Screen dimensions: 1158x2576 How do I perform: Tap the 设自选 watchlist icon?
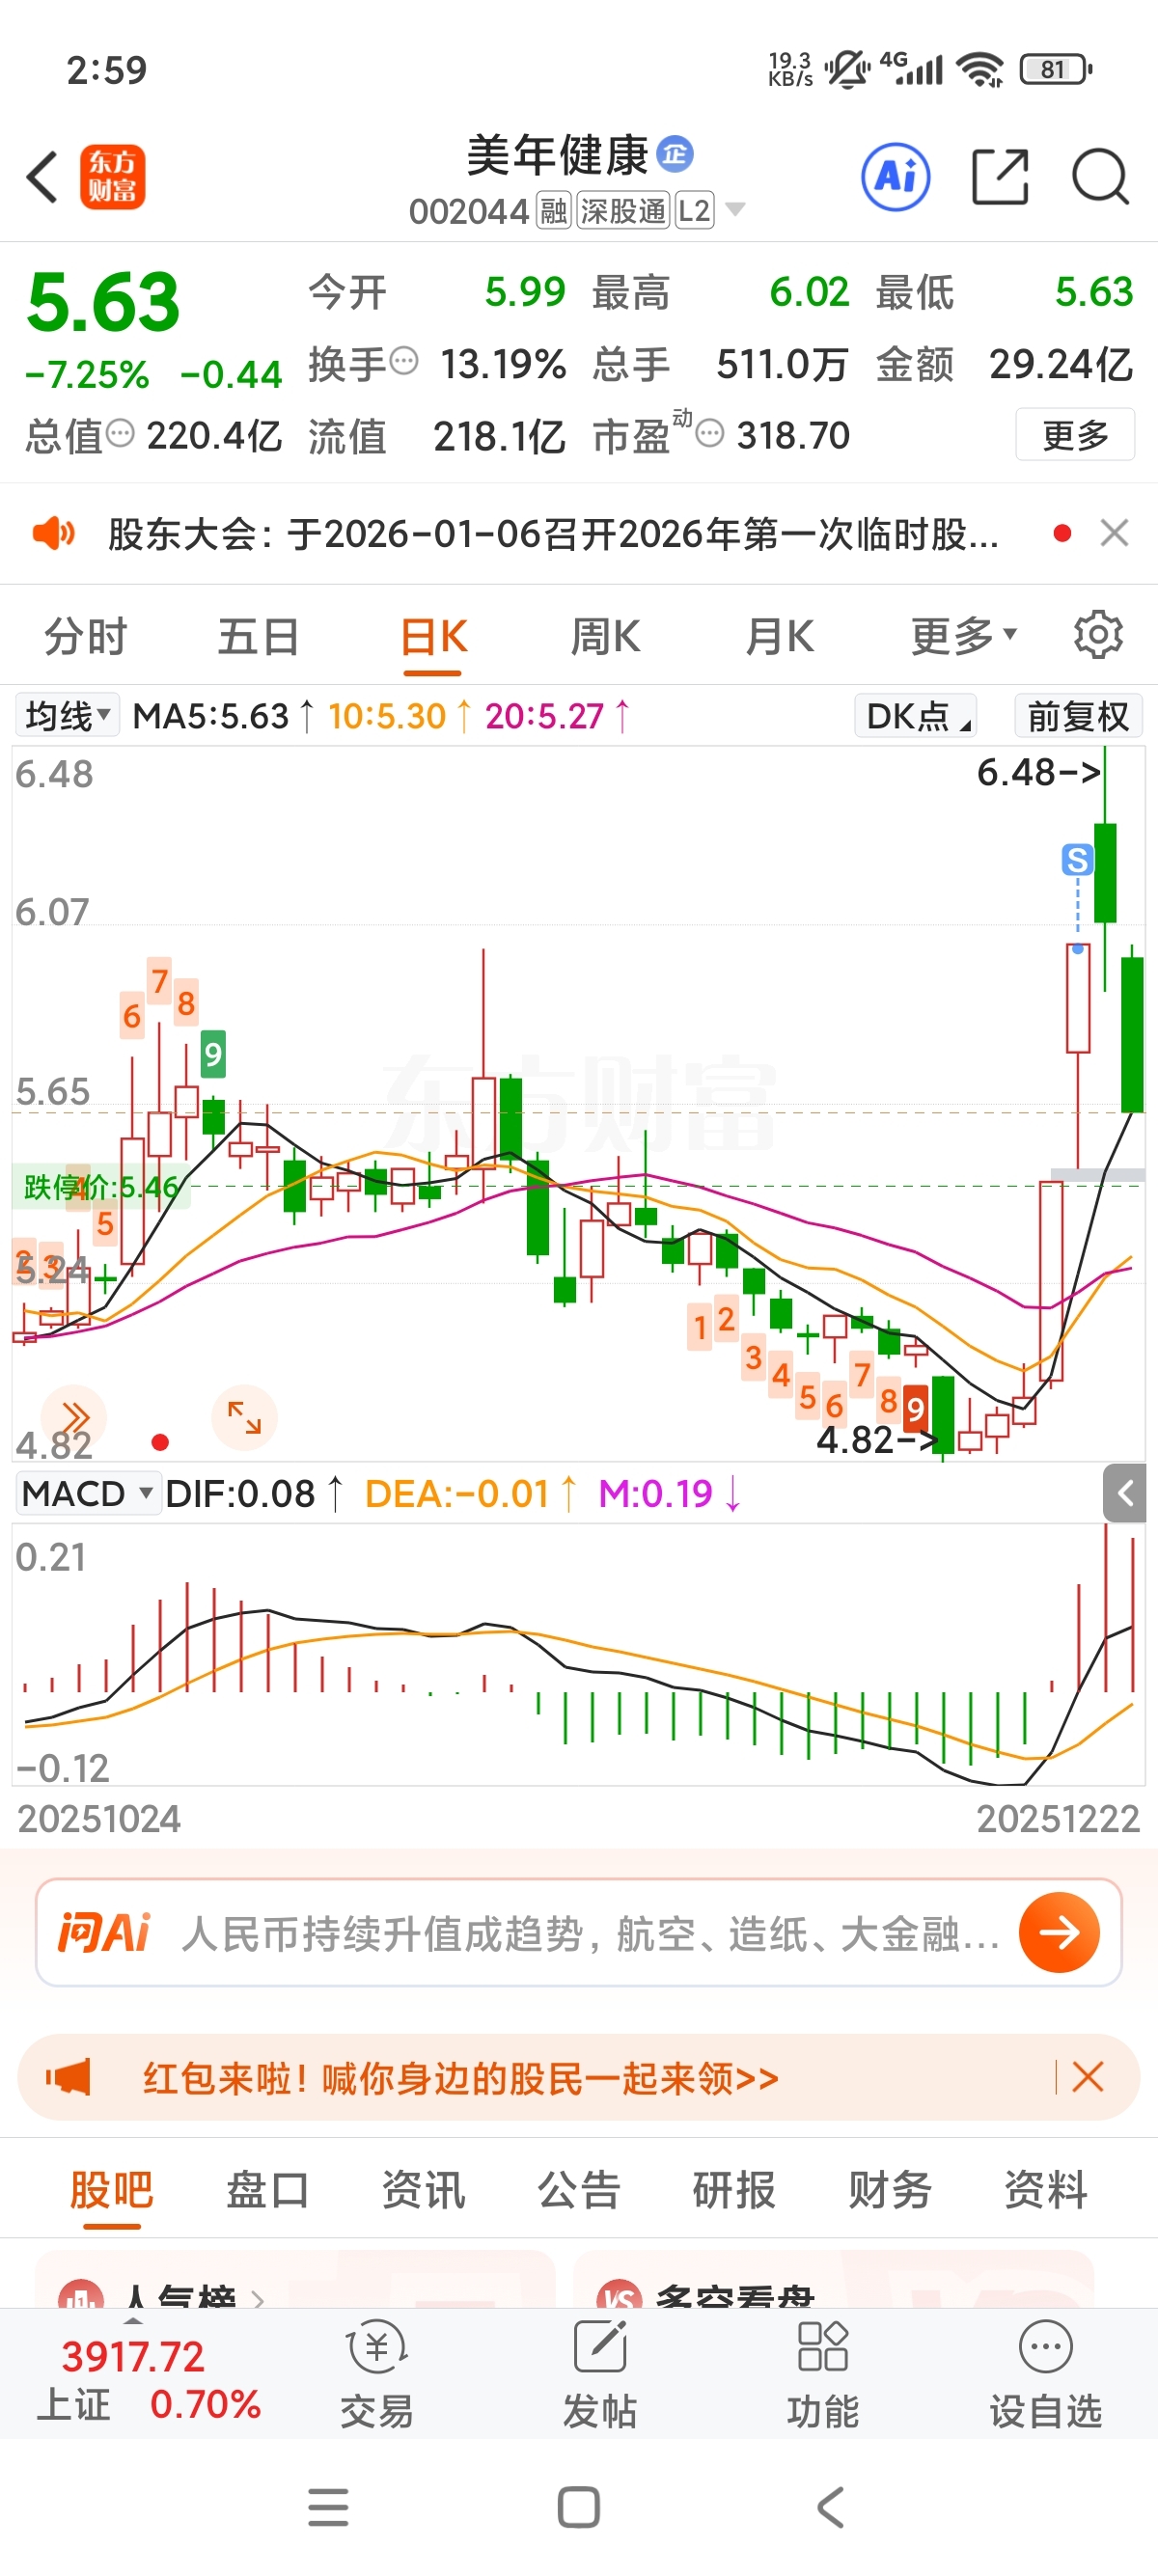pyautogui.click(x=1046, y=2374)
